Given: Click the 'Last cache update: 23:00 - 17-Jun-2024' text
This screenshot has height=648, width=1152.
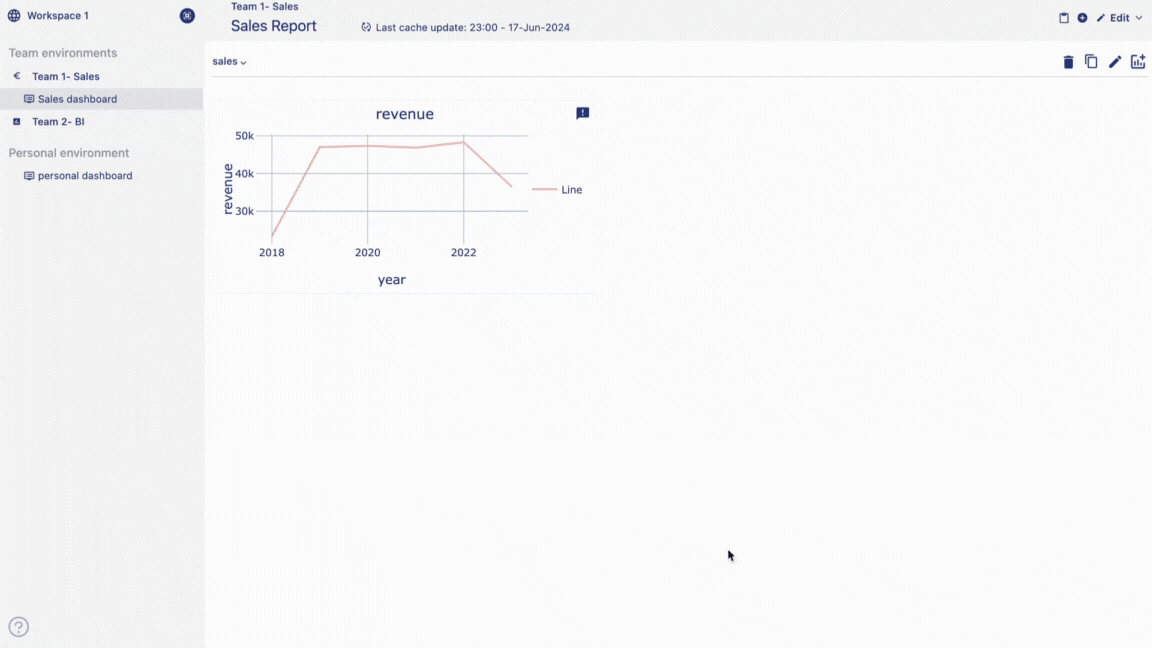Looking at the screenshot, I should click(x=472, y=27).
